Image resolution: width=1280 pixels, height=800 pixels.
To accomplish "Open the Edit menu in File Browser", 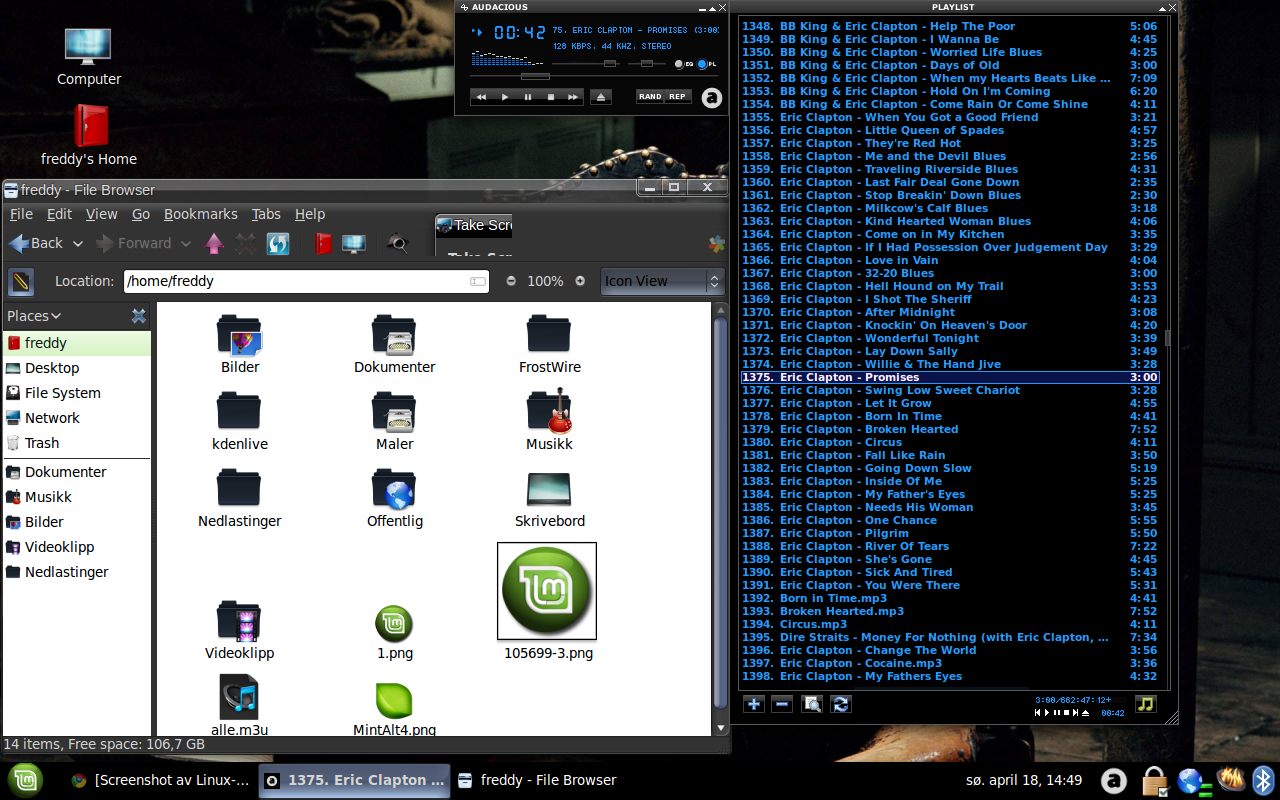I will (x=59, y=214).
